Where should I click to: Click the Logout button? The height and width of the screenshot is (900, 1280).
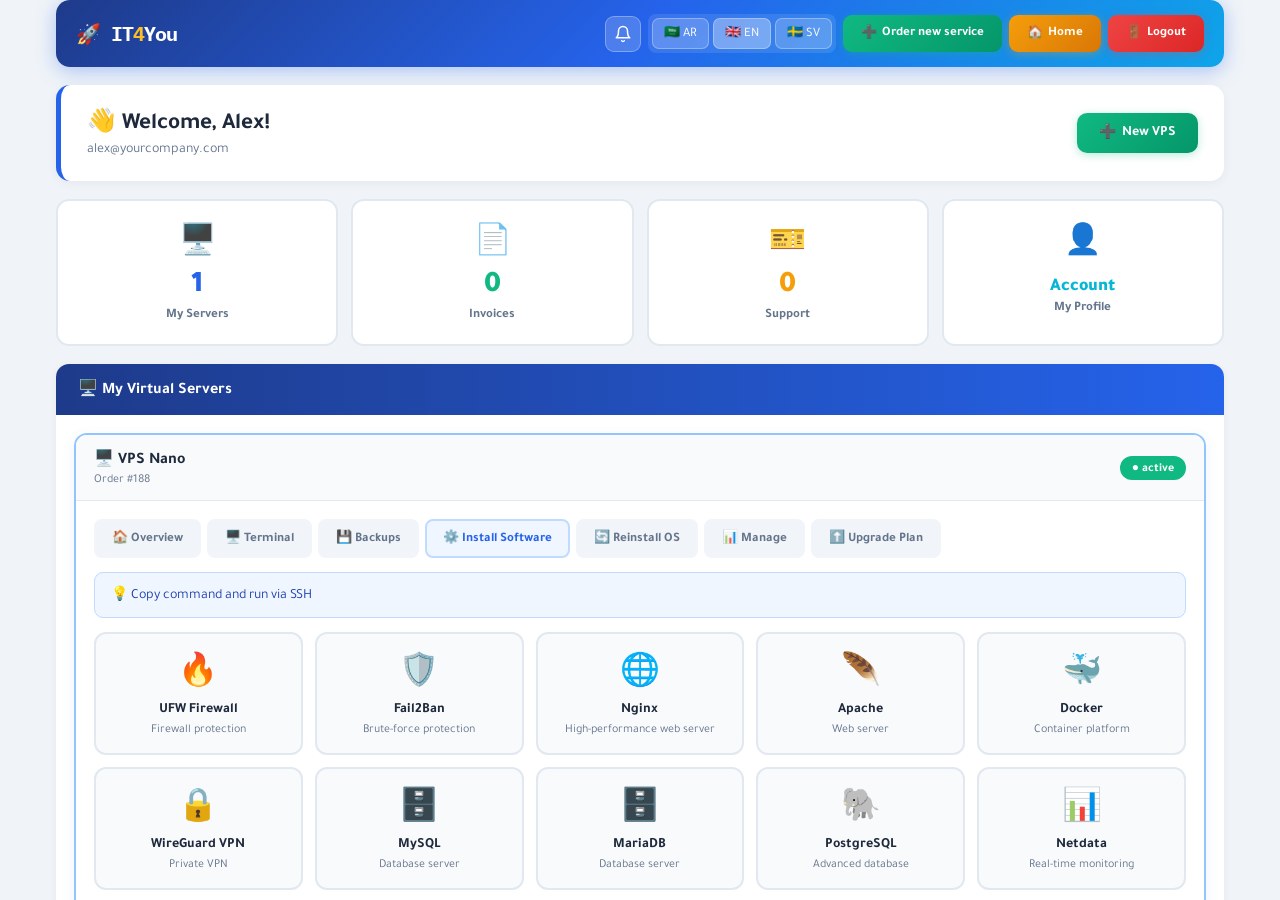[1156, 33]
